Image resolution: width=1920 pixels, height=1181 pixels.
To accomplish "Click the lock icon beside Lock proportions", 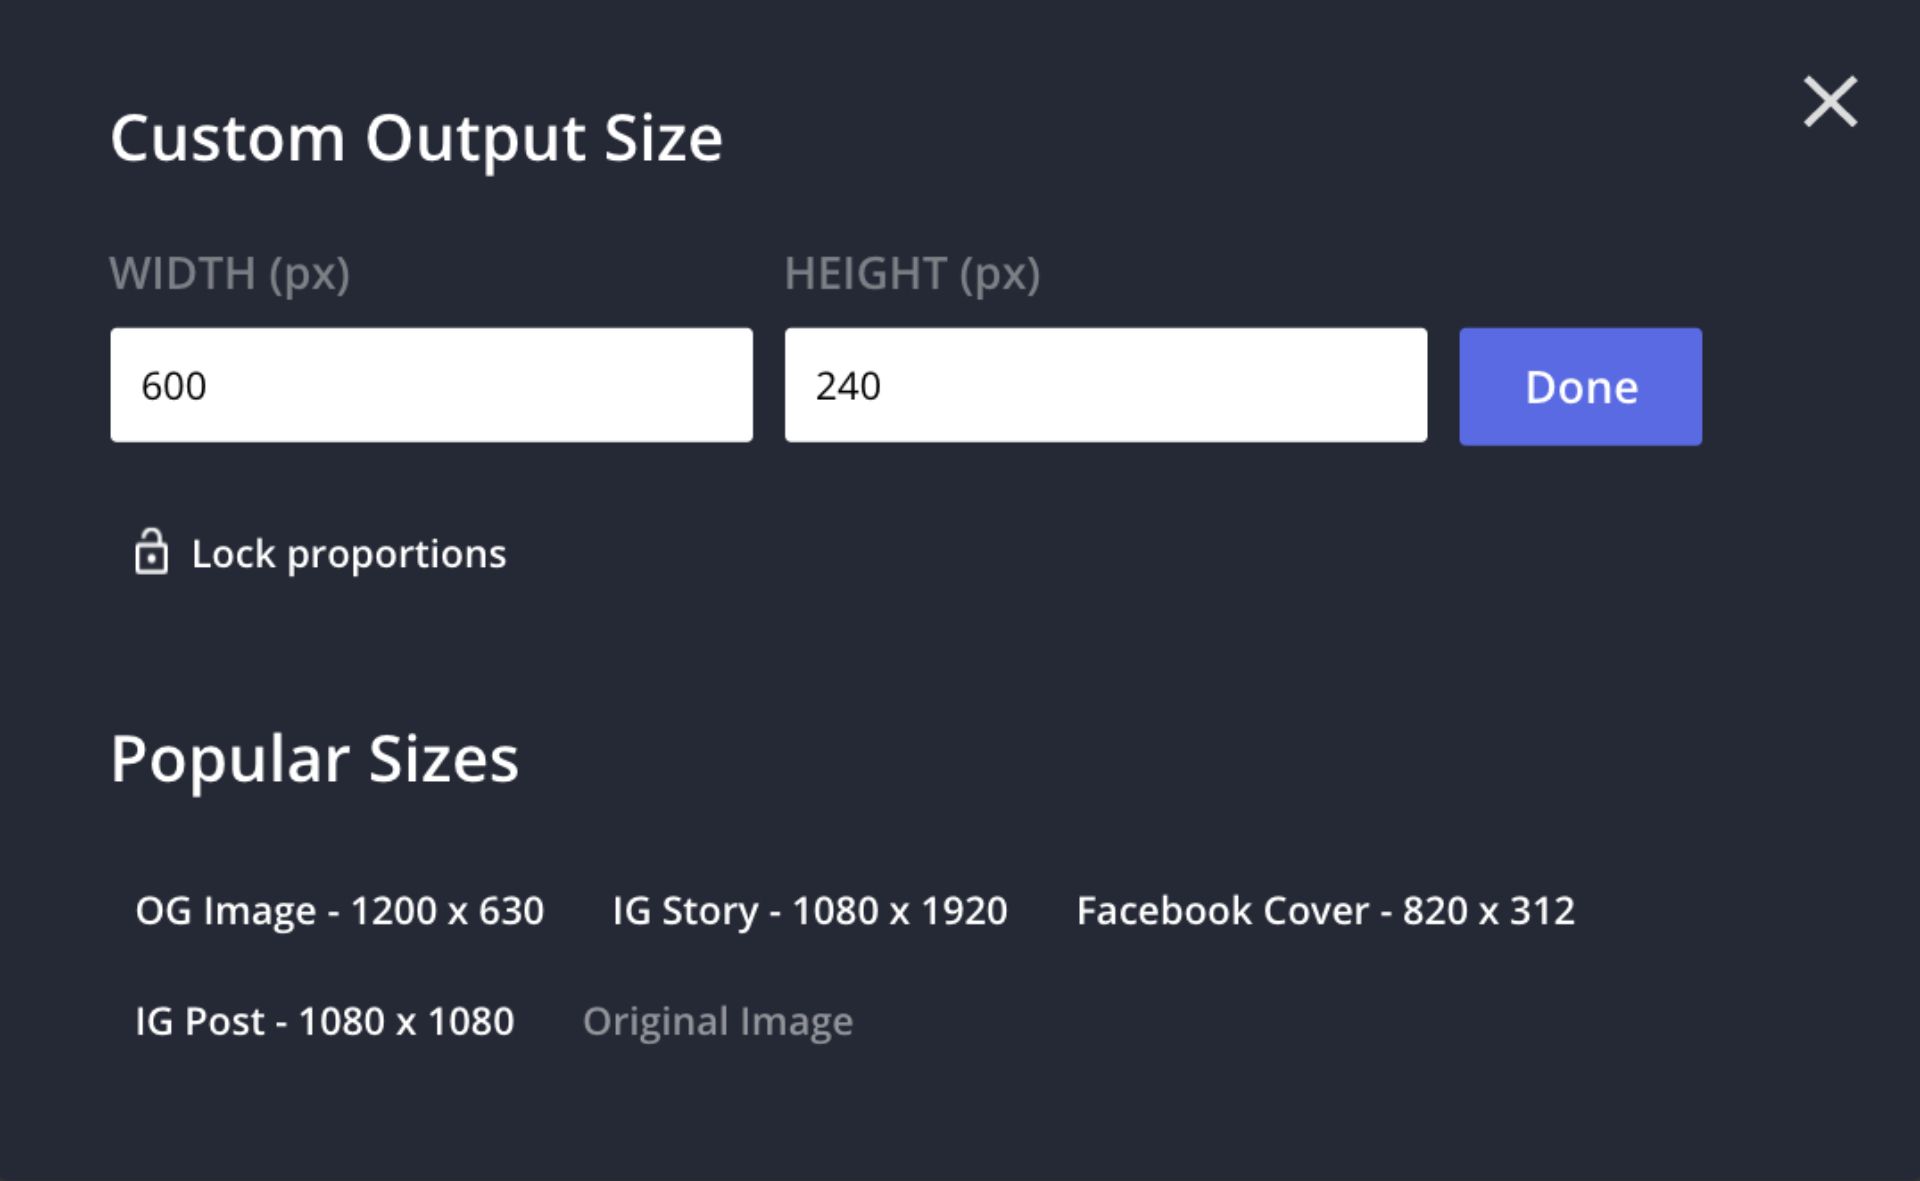I will pyautogui.click(x=151, y=553).
